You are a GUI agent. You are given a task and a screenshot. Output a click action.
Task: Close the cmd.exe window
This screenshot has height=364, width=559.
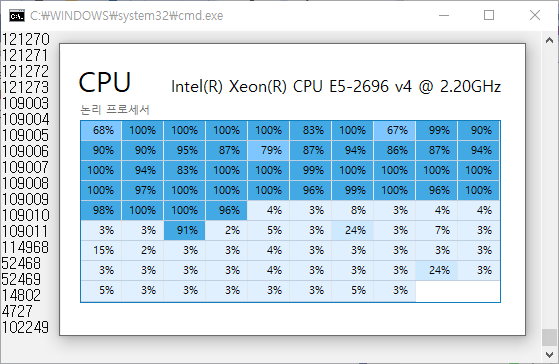click(x=535, y=15)
